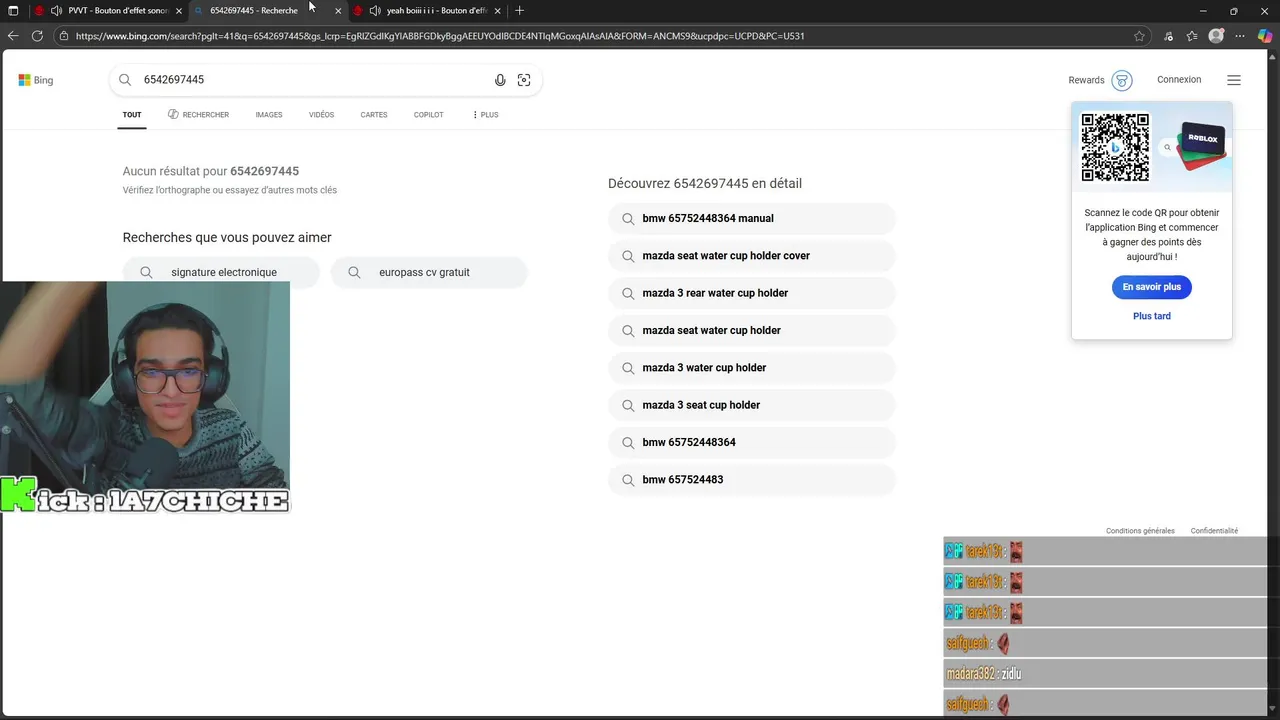
Task: Close the PVVT Bouton d'effet tab
Action: (x=179, y=10)
